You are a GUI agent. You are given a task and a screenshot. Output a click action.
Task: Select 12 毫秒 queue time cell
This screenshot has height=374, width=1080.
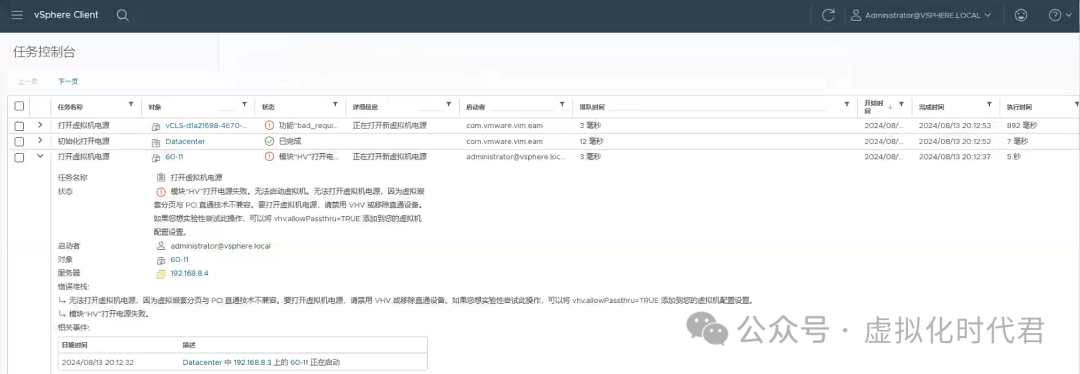pyautogui.click(x=592, y=141)
